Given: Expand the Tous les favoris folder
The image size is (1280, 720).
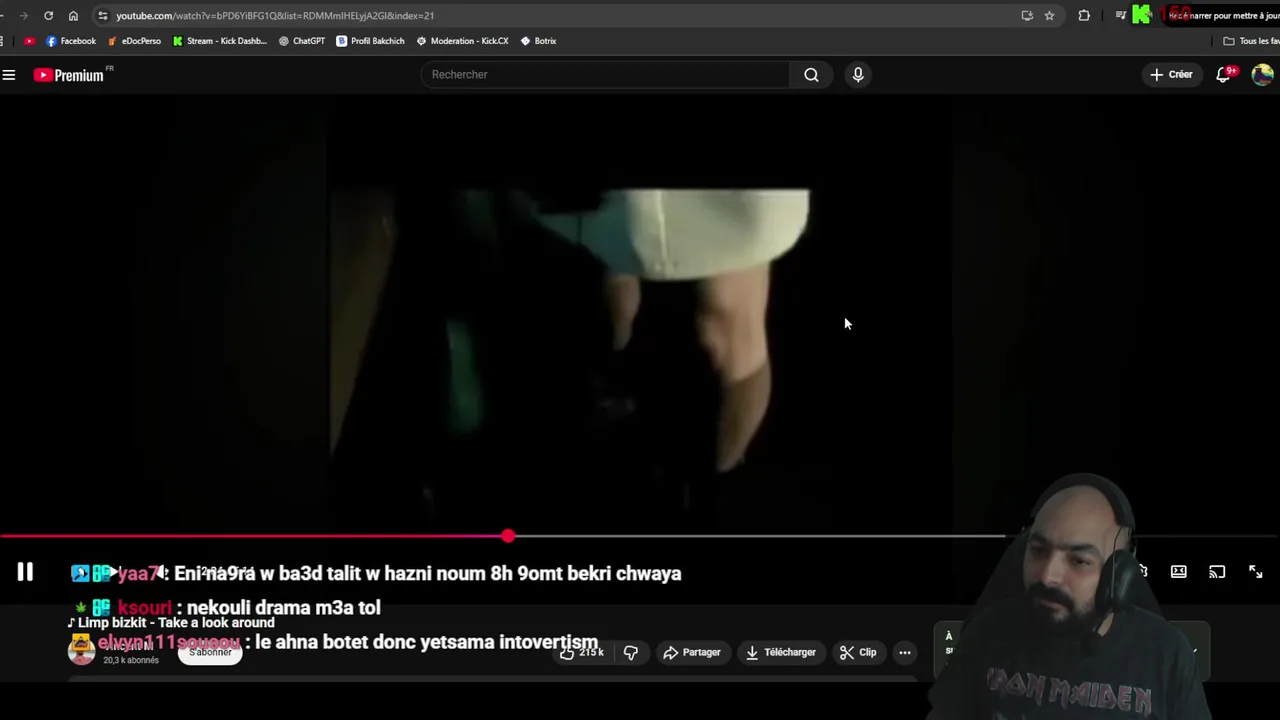Looking at the screenshot, I should click(1251, 41).
